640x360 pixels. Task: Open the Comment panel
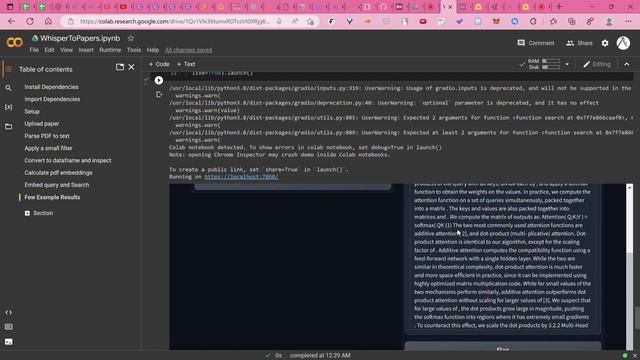coord(536,43)
